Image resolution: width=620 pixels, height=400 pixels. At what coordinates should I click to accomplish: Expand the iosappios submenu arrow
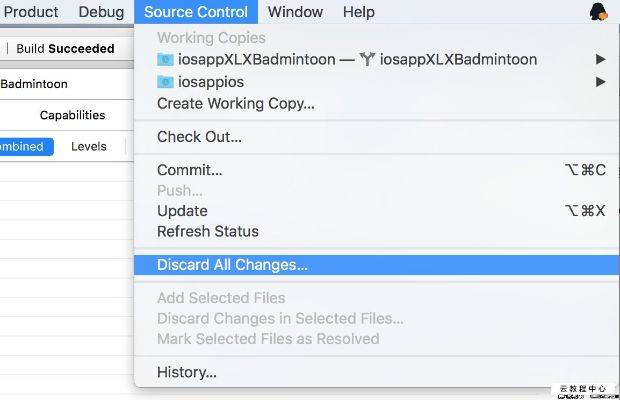click(600, 82)
